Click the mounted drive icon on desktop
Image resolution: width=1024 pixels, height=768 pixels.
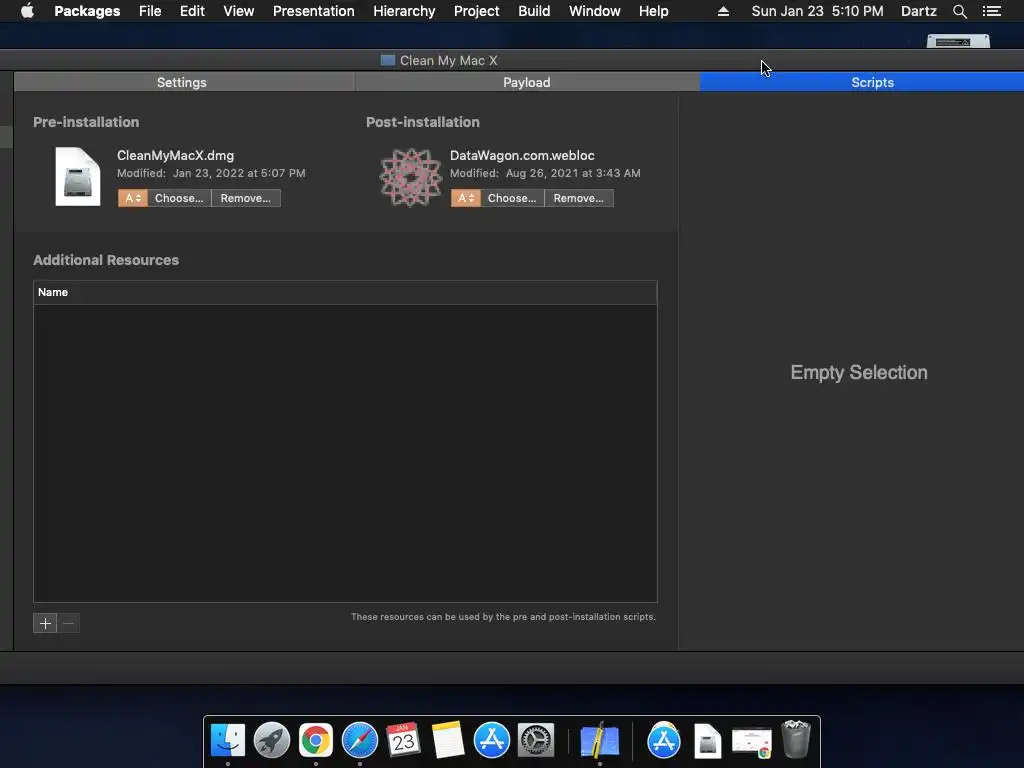click(958, 41)
